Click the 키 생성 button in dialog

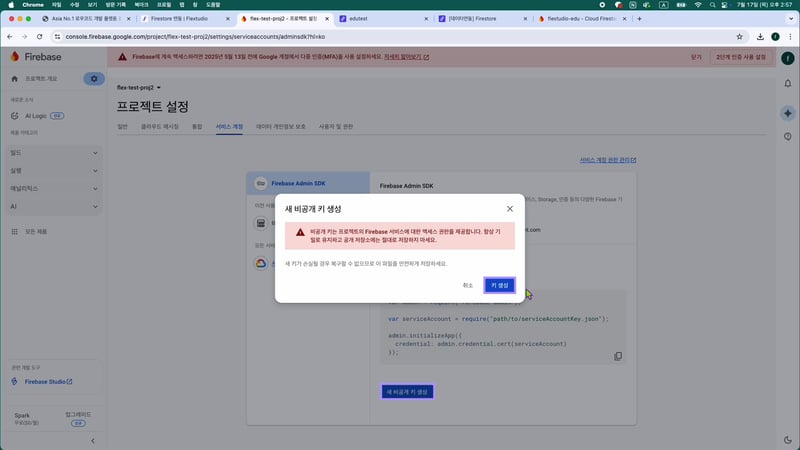[x=499, y=285]
